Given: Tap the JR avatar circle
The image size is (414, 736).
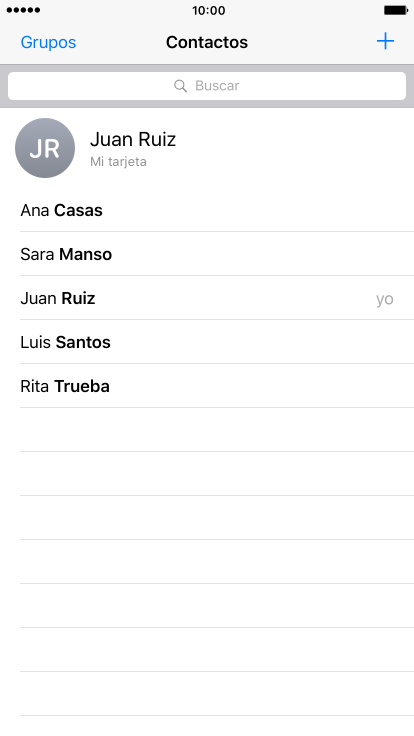Looking at the screenshot, I should coord(45,148).
